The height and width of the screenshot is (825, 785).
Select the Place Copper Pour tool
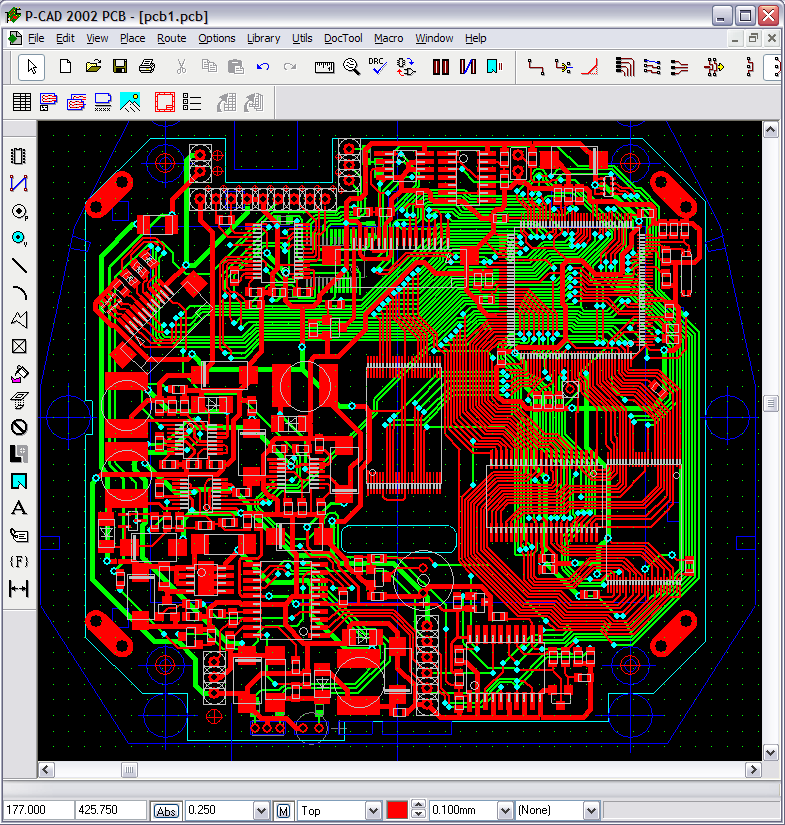[x=19, y=373]
